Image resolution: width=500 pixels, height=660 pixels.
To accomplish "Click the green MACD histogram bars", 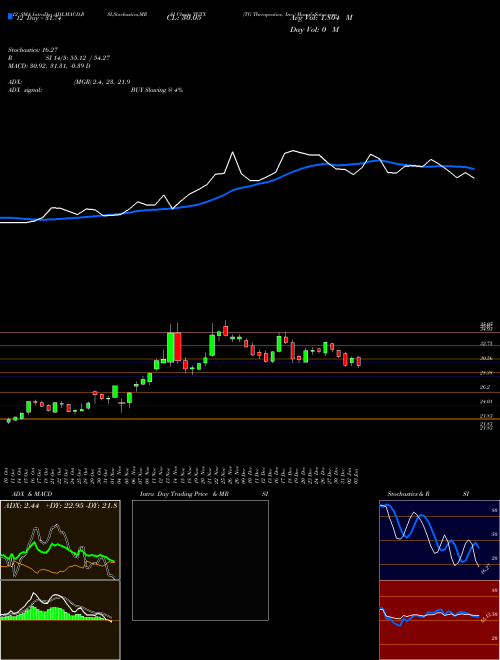I will point(53,614).
